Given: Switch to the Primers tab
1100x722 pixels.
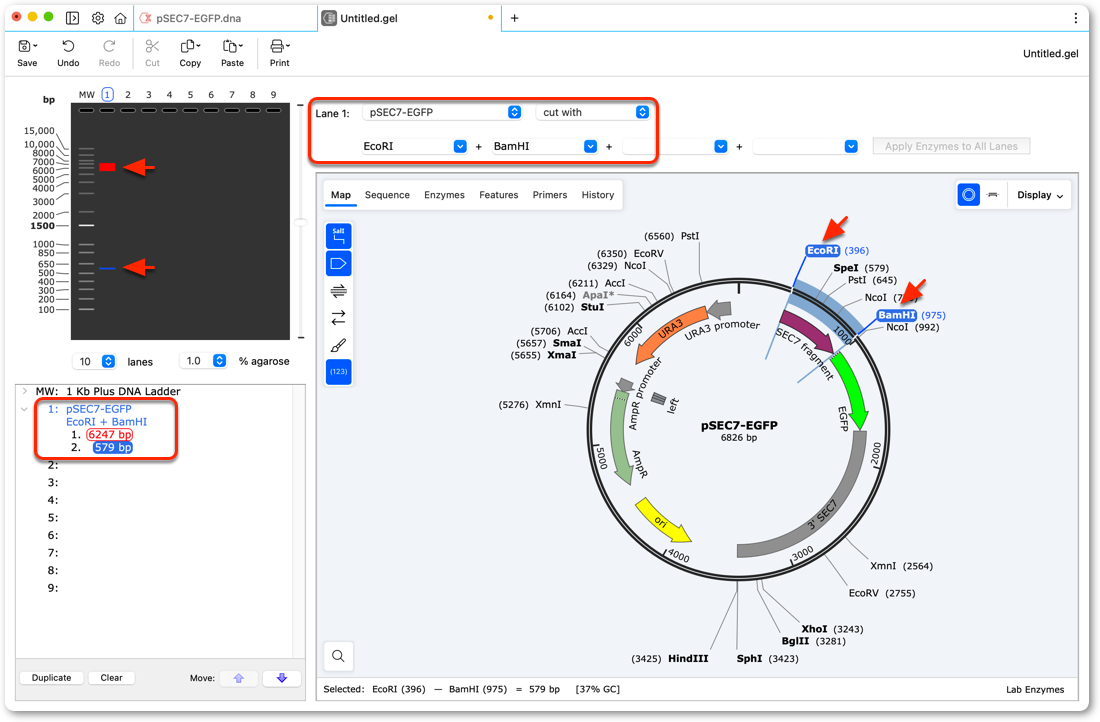Looking at the screenshot, I should [x=550, y=195].
